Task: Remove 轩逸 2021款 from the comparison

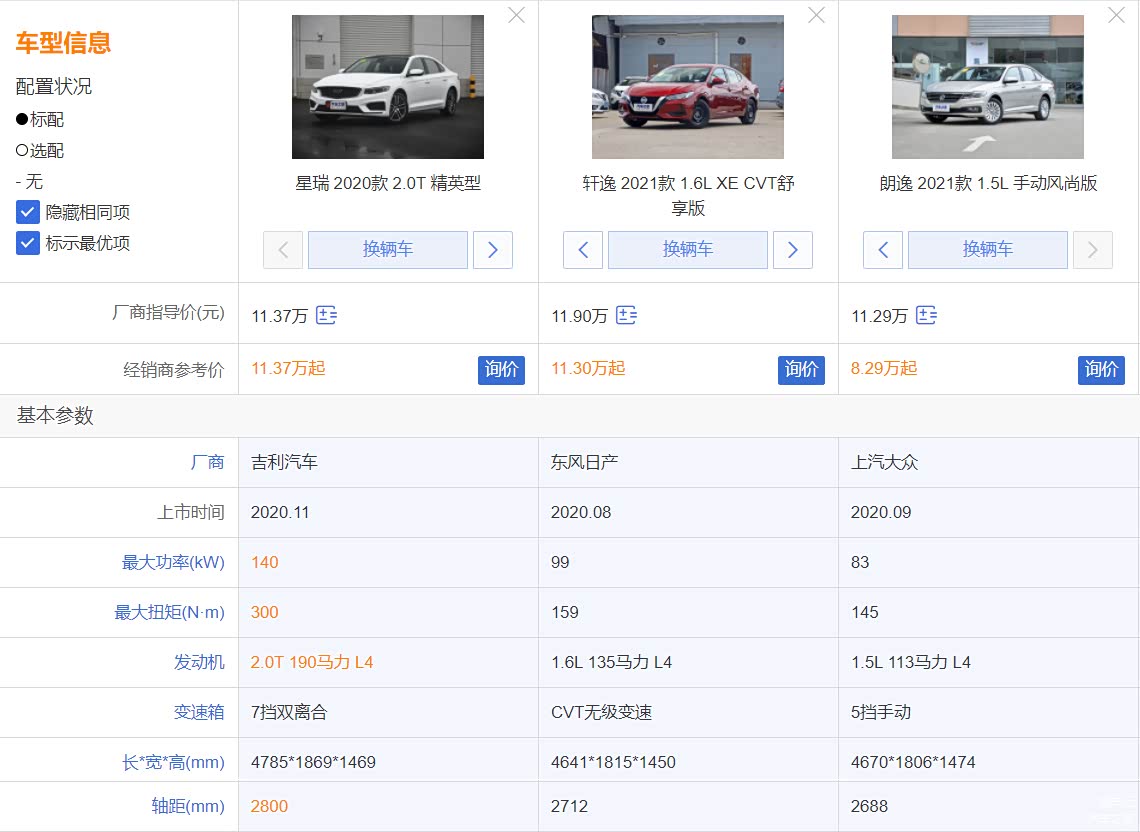Action: click(816, 15)
